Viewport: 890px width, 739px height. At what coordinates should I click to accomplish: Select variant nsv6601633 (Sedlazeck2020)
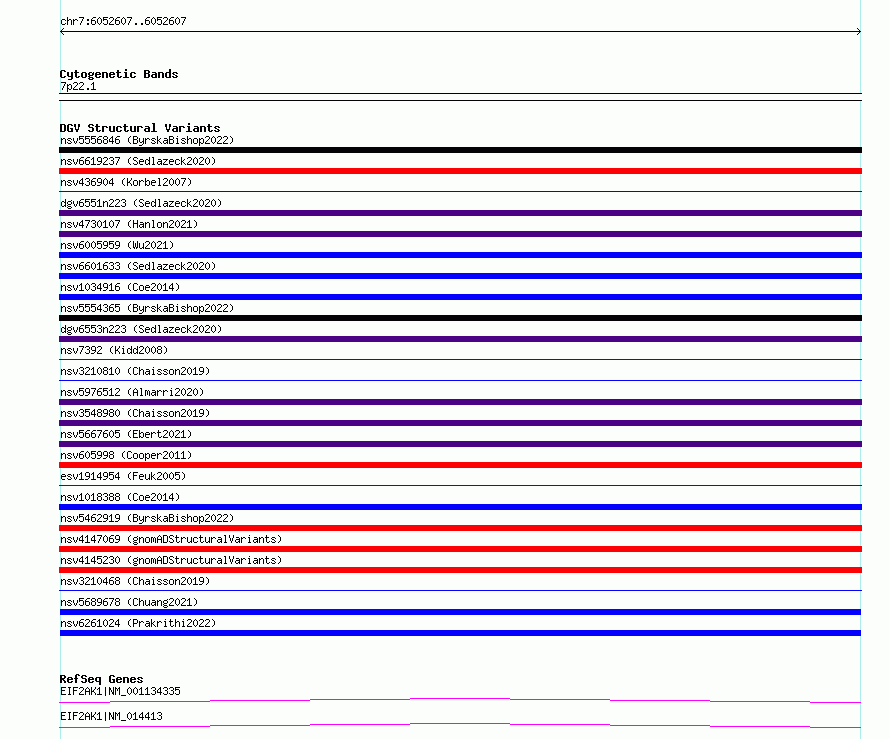(x=138, y=266)
